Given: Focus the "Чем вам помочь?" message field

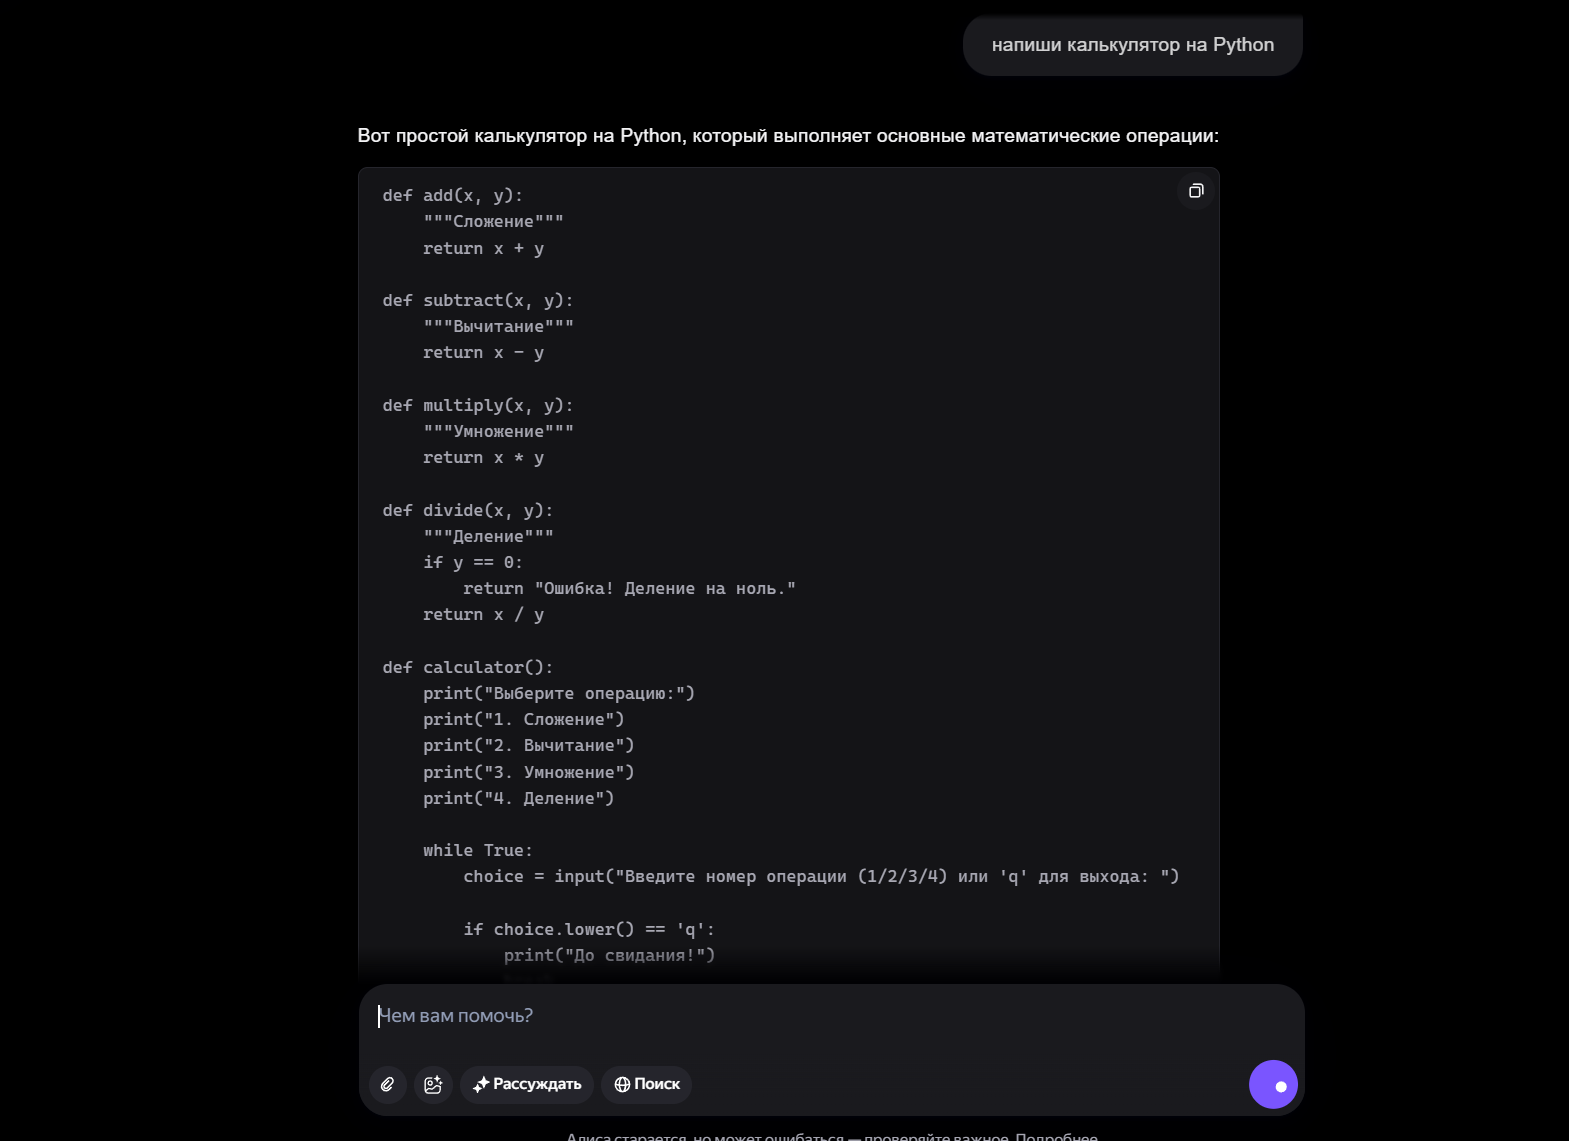Looking at the screenshot, I should coord(830,1016).
